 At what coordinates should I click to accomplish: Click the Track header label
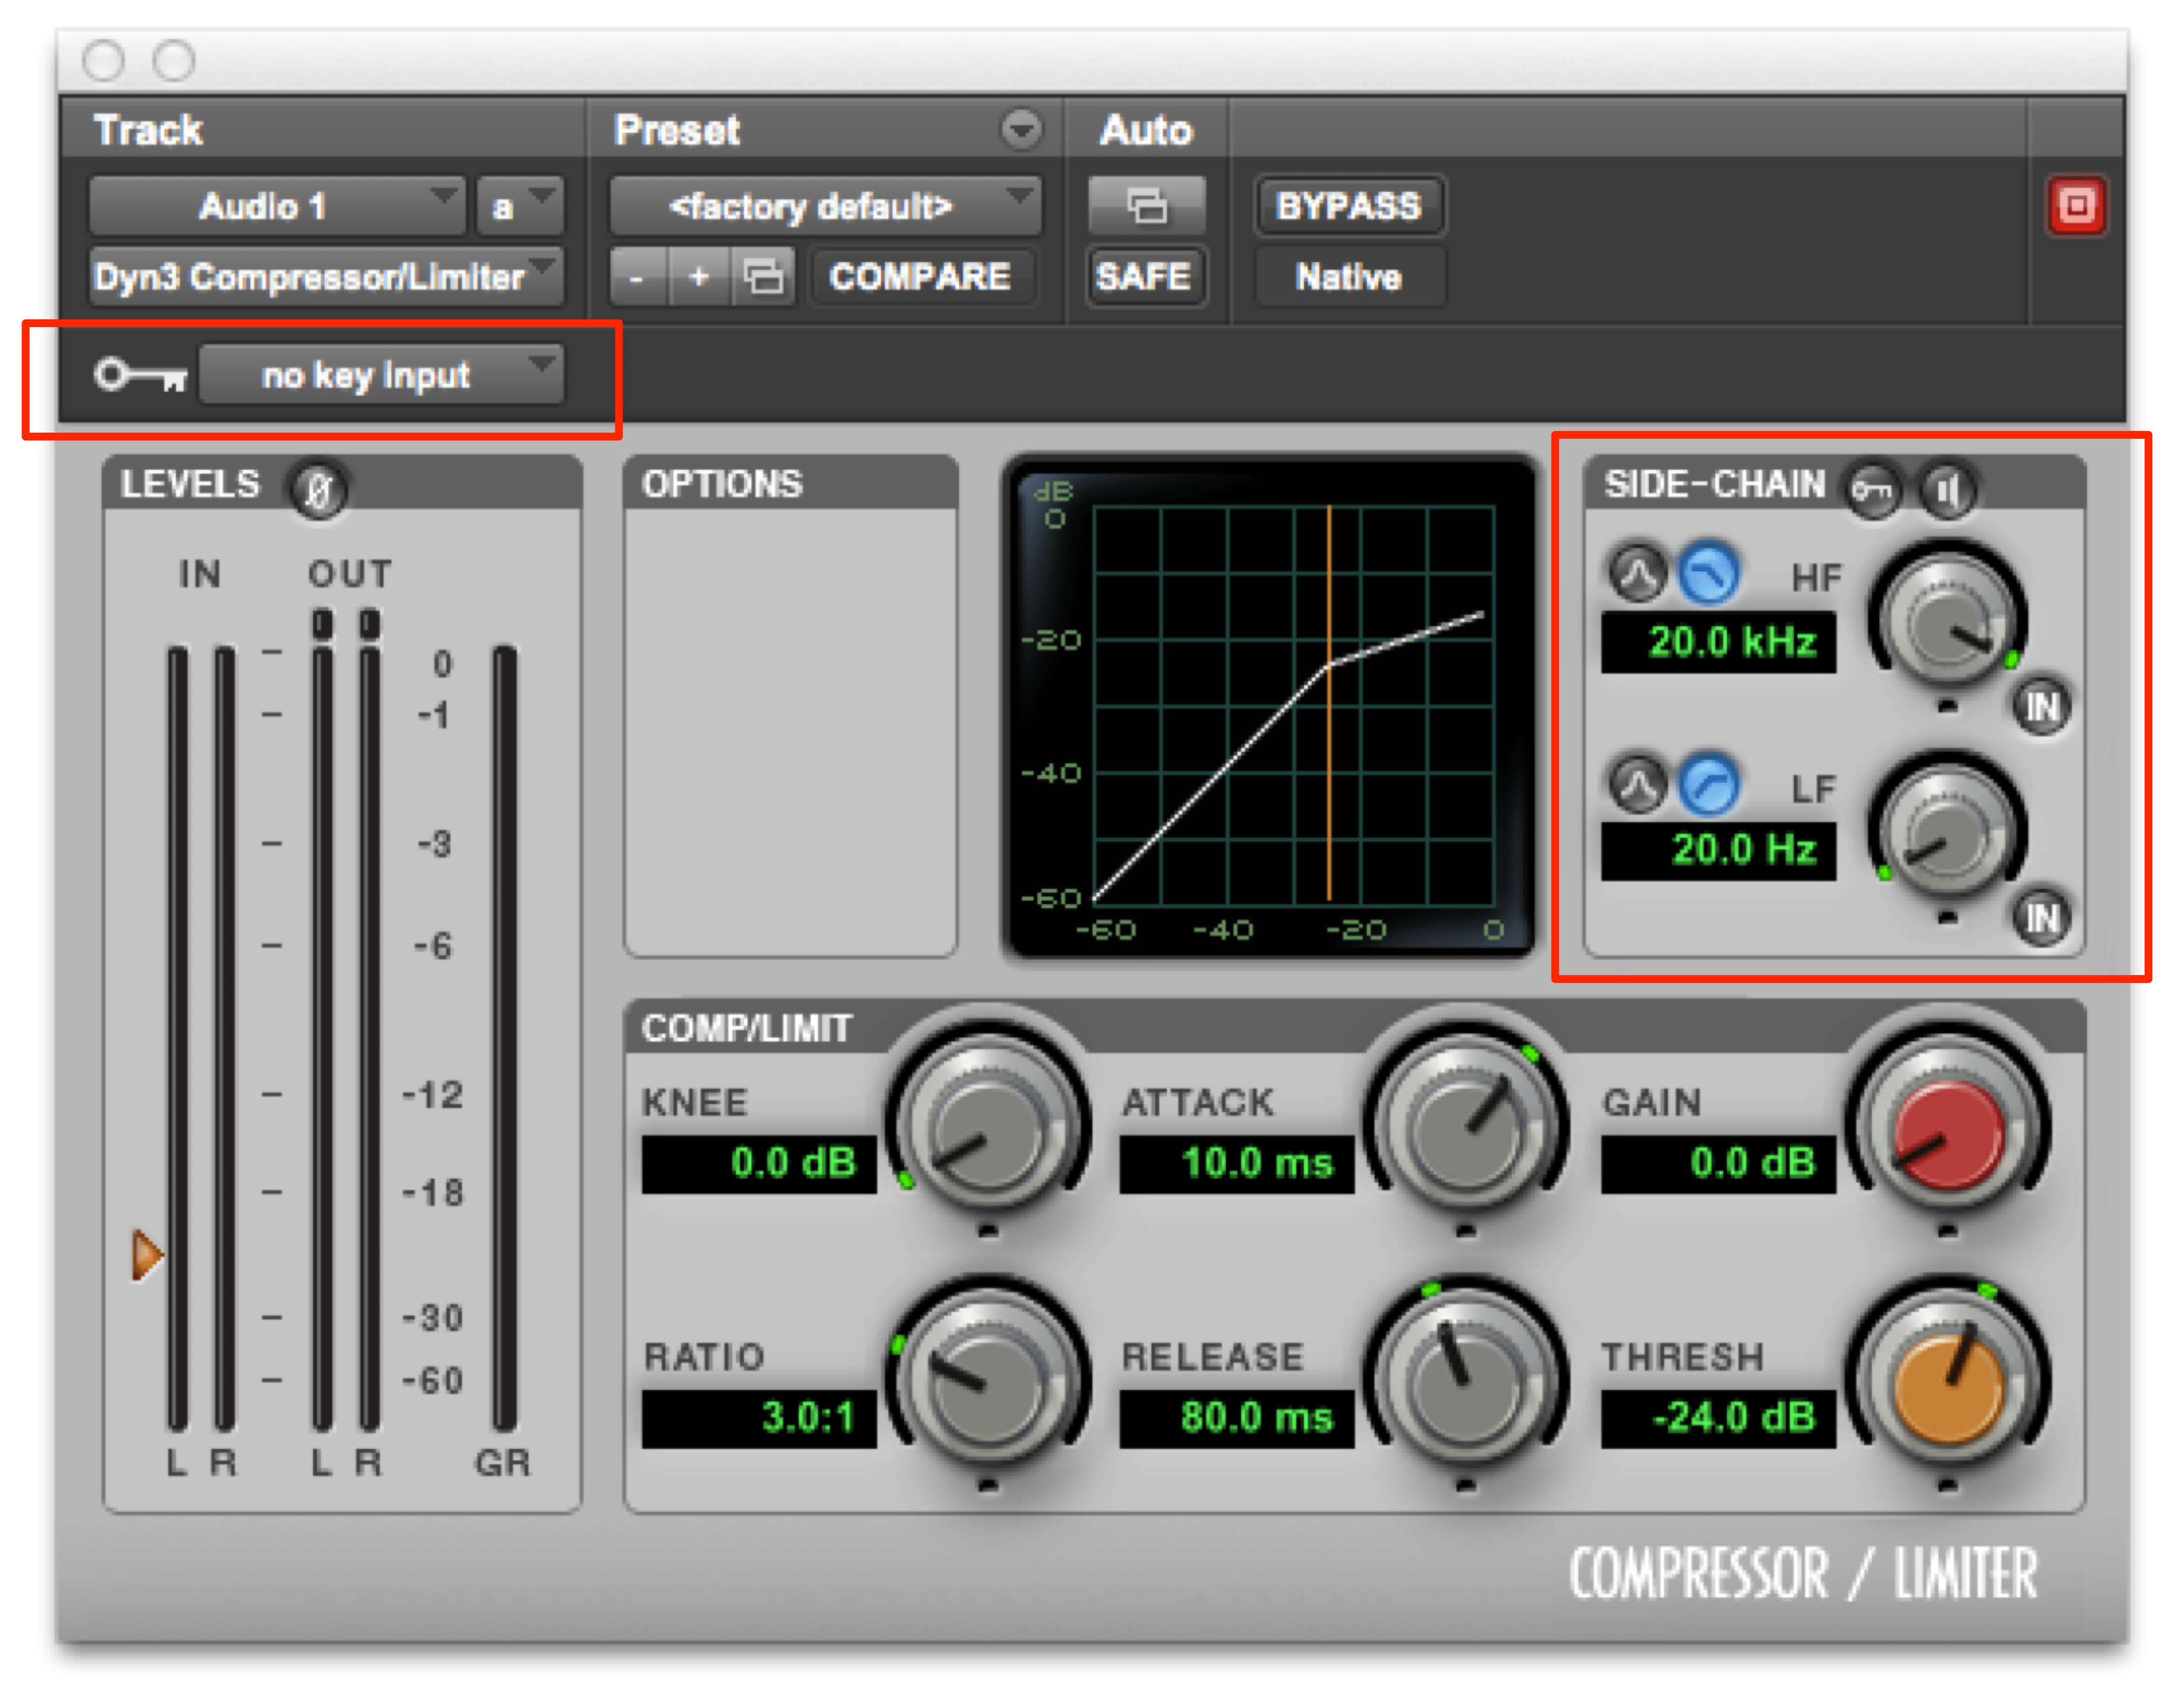point(148,130)
